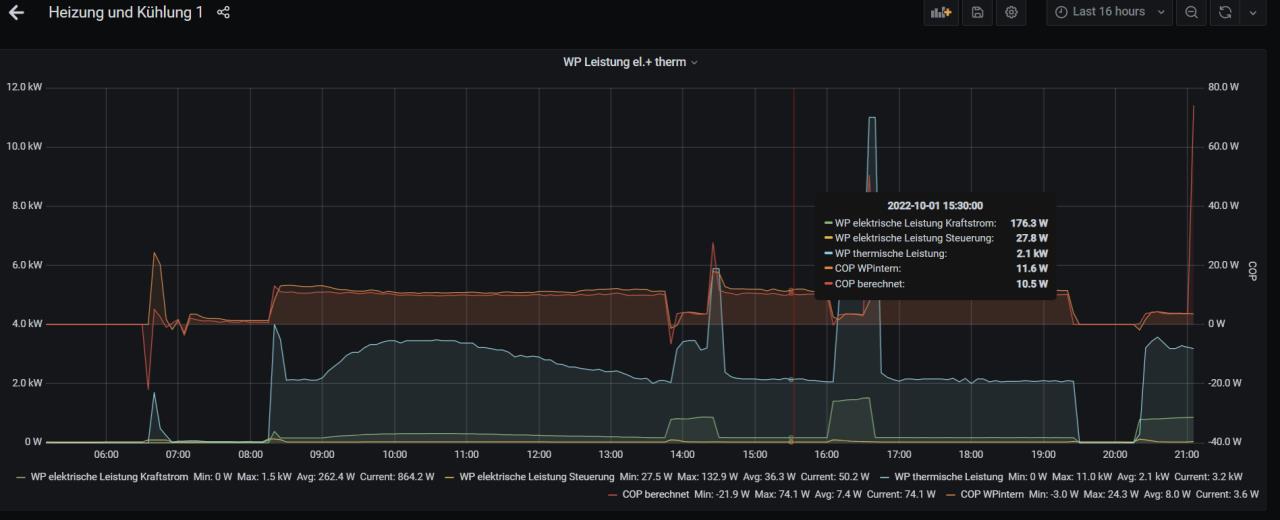Click the dashboard title Heizung und Kühlung 1

[x=126, y=12]
